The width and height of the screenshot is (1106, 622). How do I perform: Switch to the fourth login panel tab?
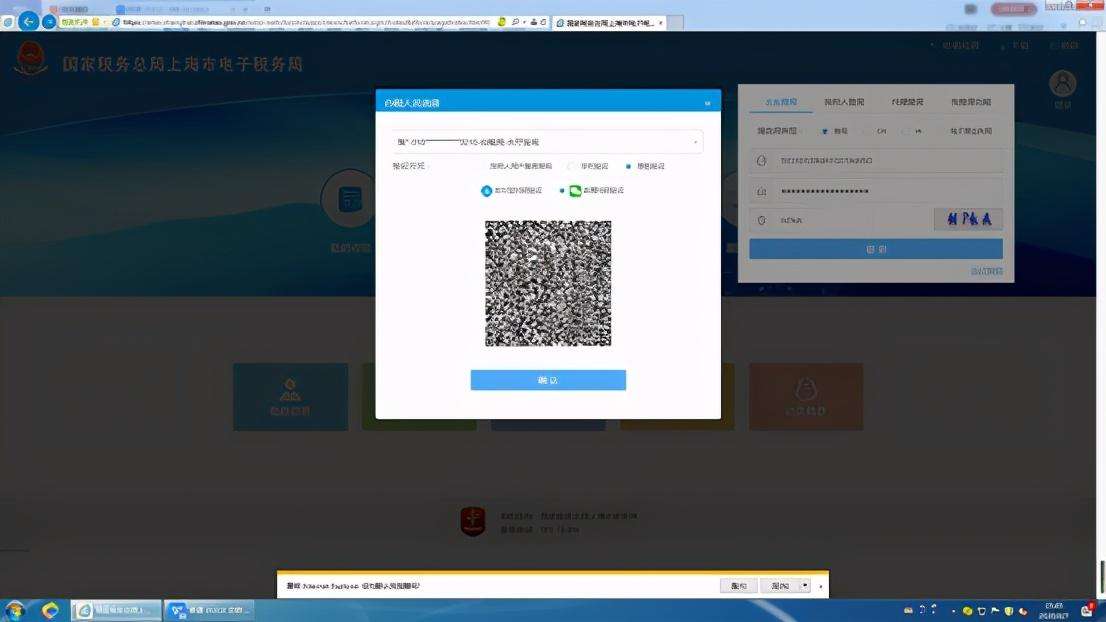(971, 102)
